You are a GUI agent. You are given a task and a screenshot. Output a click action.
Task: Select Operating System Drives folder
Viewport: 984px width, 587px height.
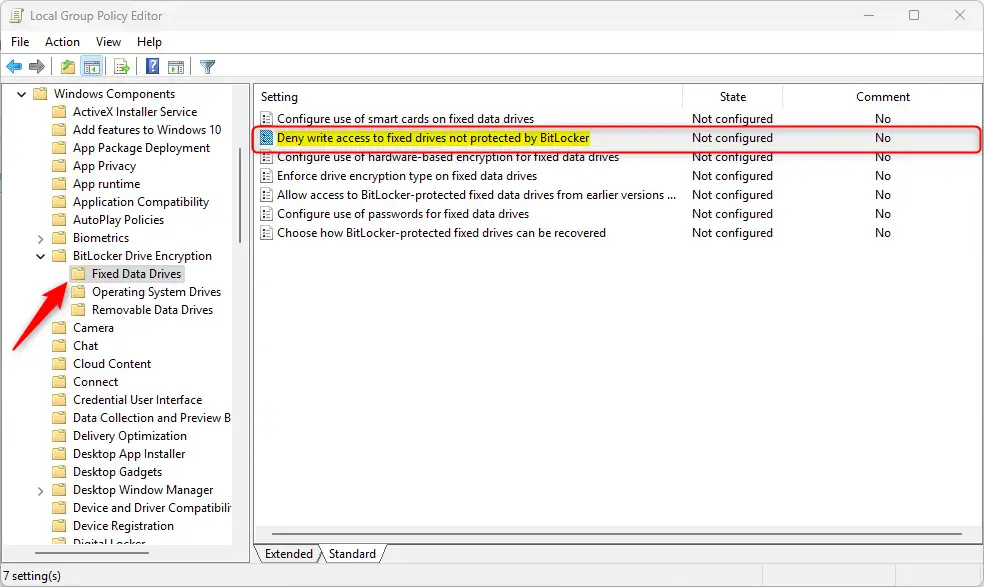pos(156,292)
